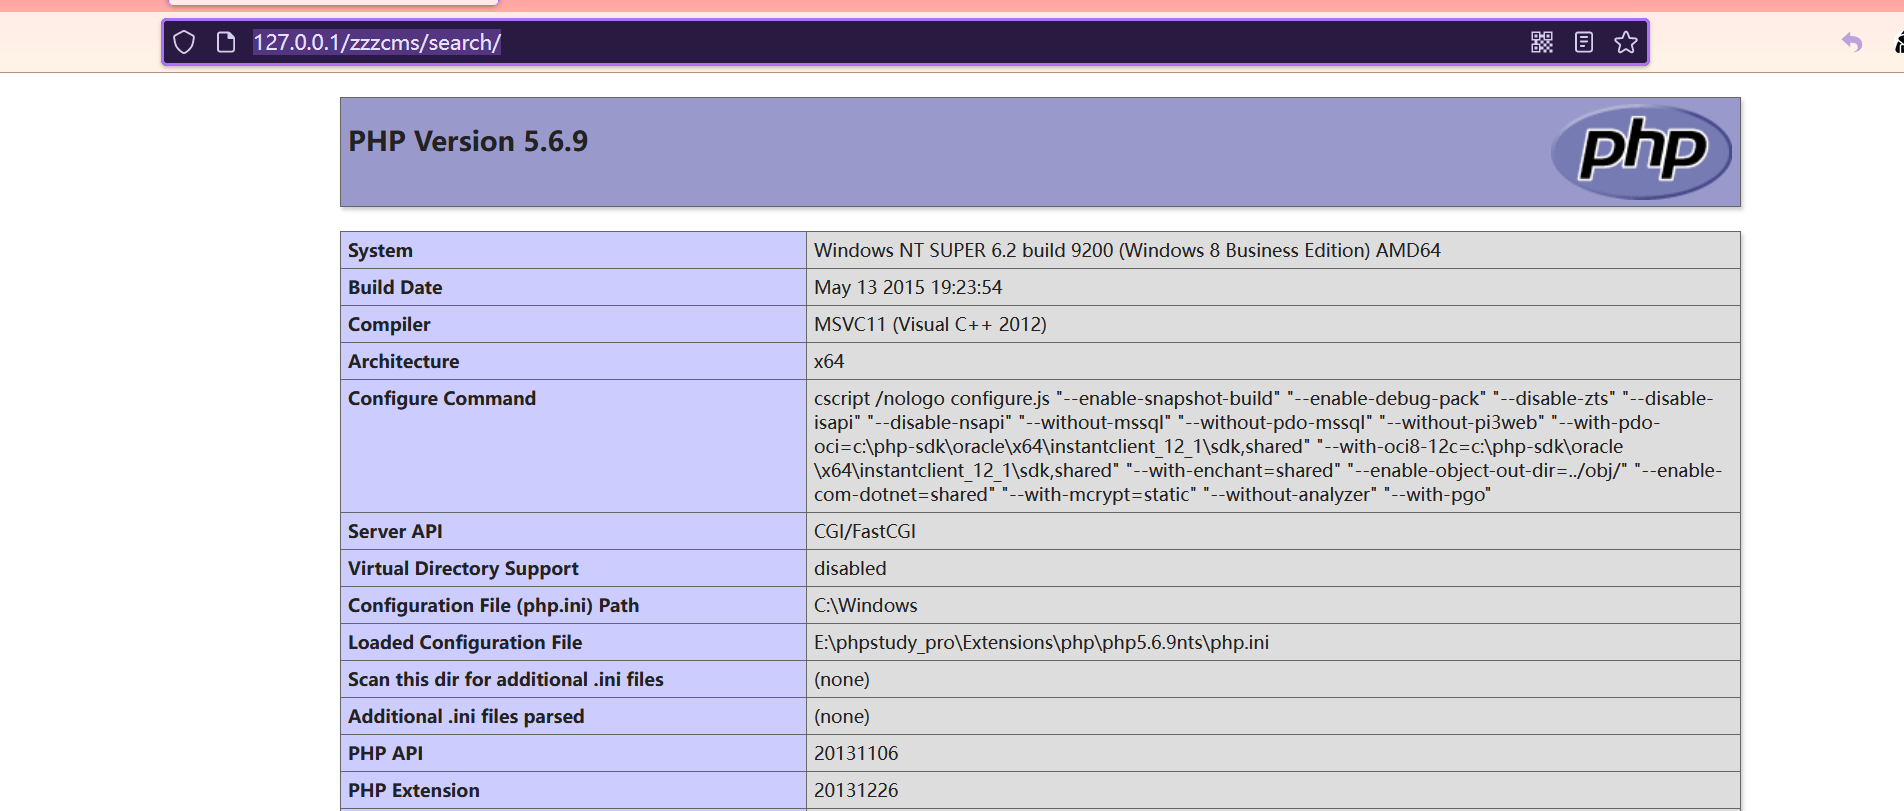Click the System row label

click(380, 250)
